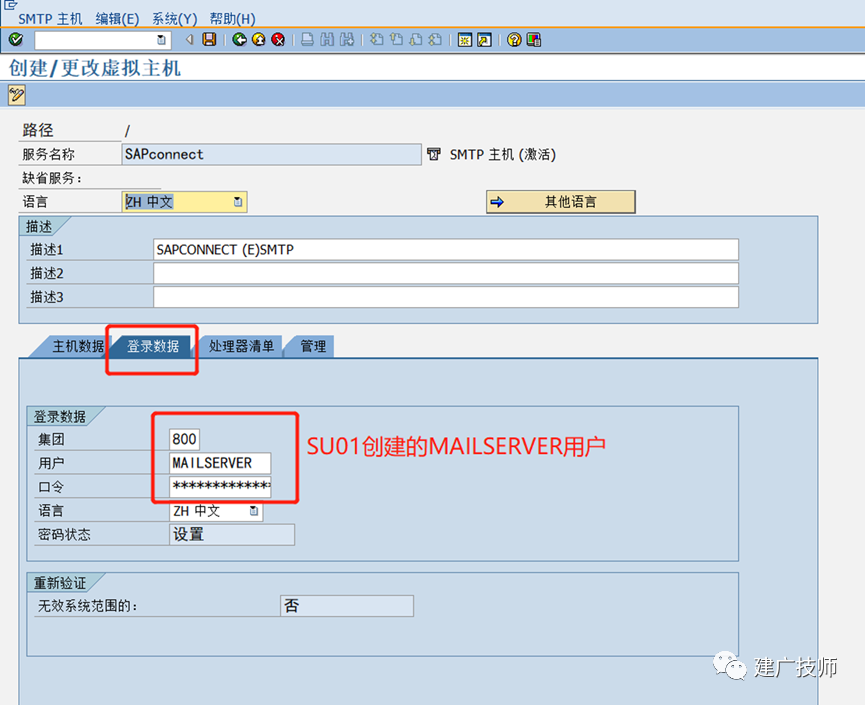The height and width of the screenshot is (705, 865).
Task: Open the SAP window system menu icon
Action: [10, 5]
